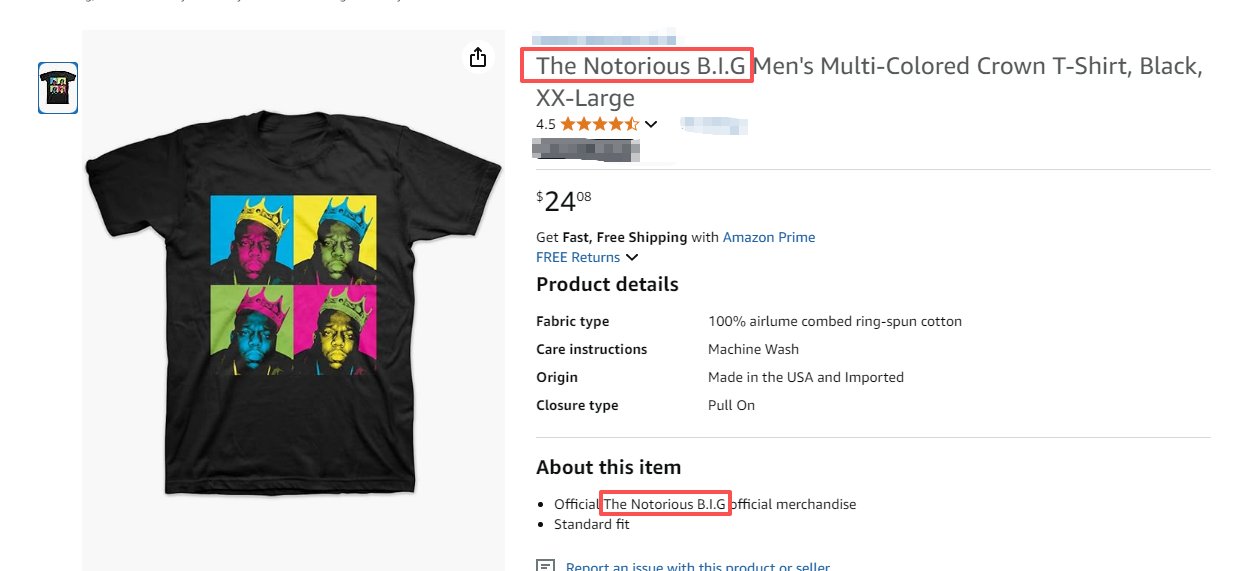Click the blurred text line below the rating
1234x571 pixels.
(586, 150)
